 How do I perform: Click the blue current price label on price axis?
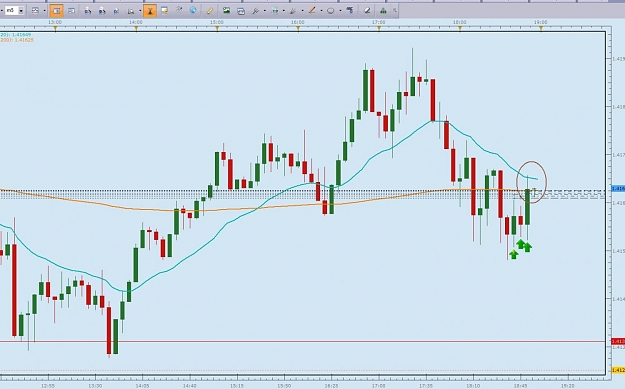(618, 188)
